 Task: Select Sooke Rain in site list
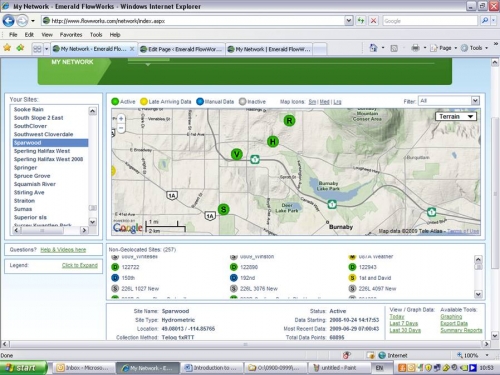[29, 109]
